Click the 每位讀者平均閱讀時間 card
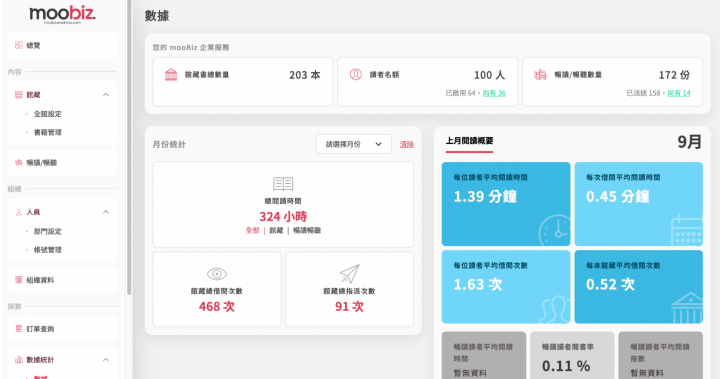This screenshot has height=379, width=720. pyautogui.click(x=506, y=204)
